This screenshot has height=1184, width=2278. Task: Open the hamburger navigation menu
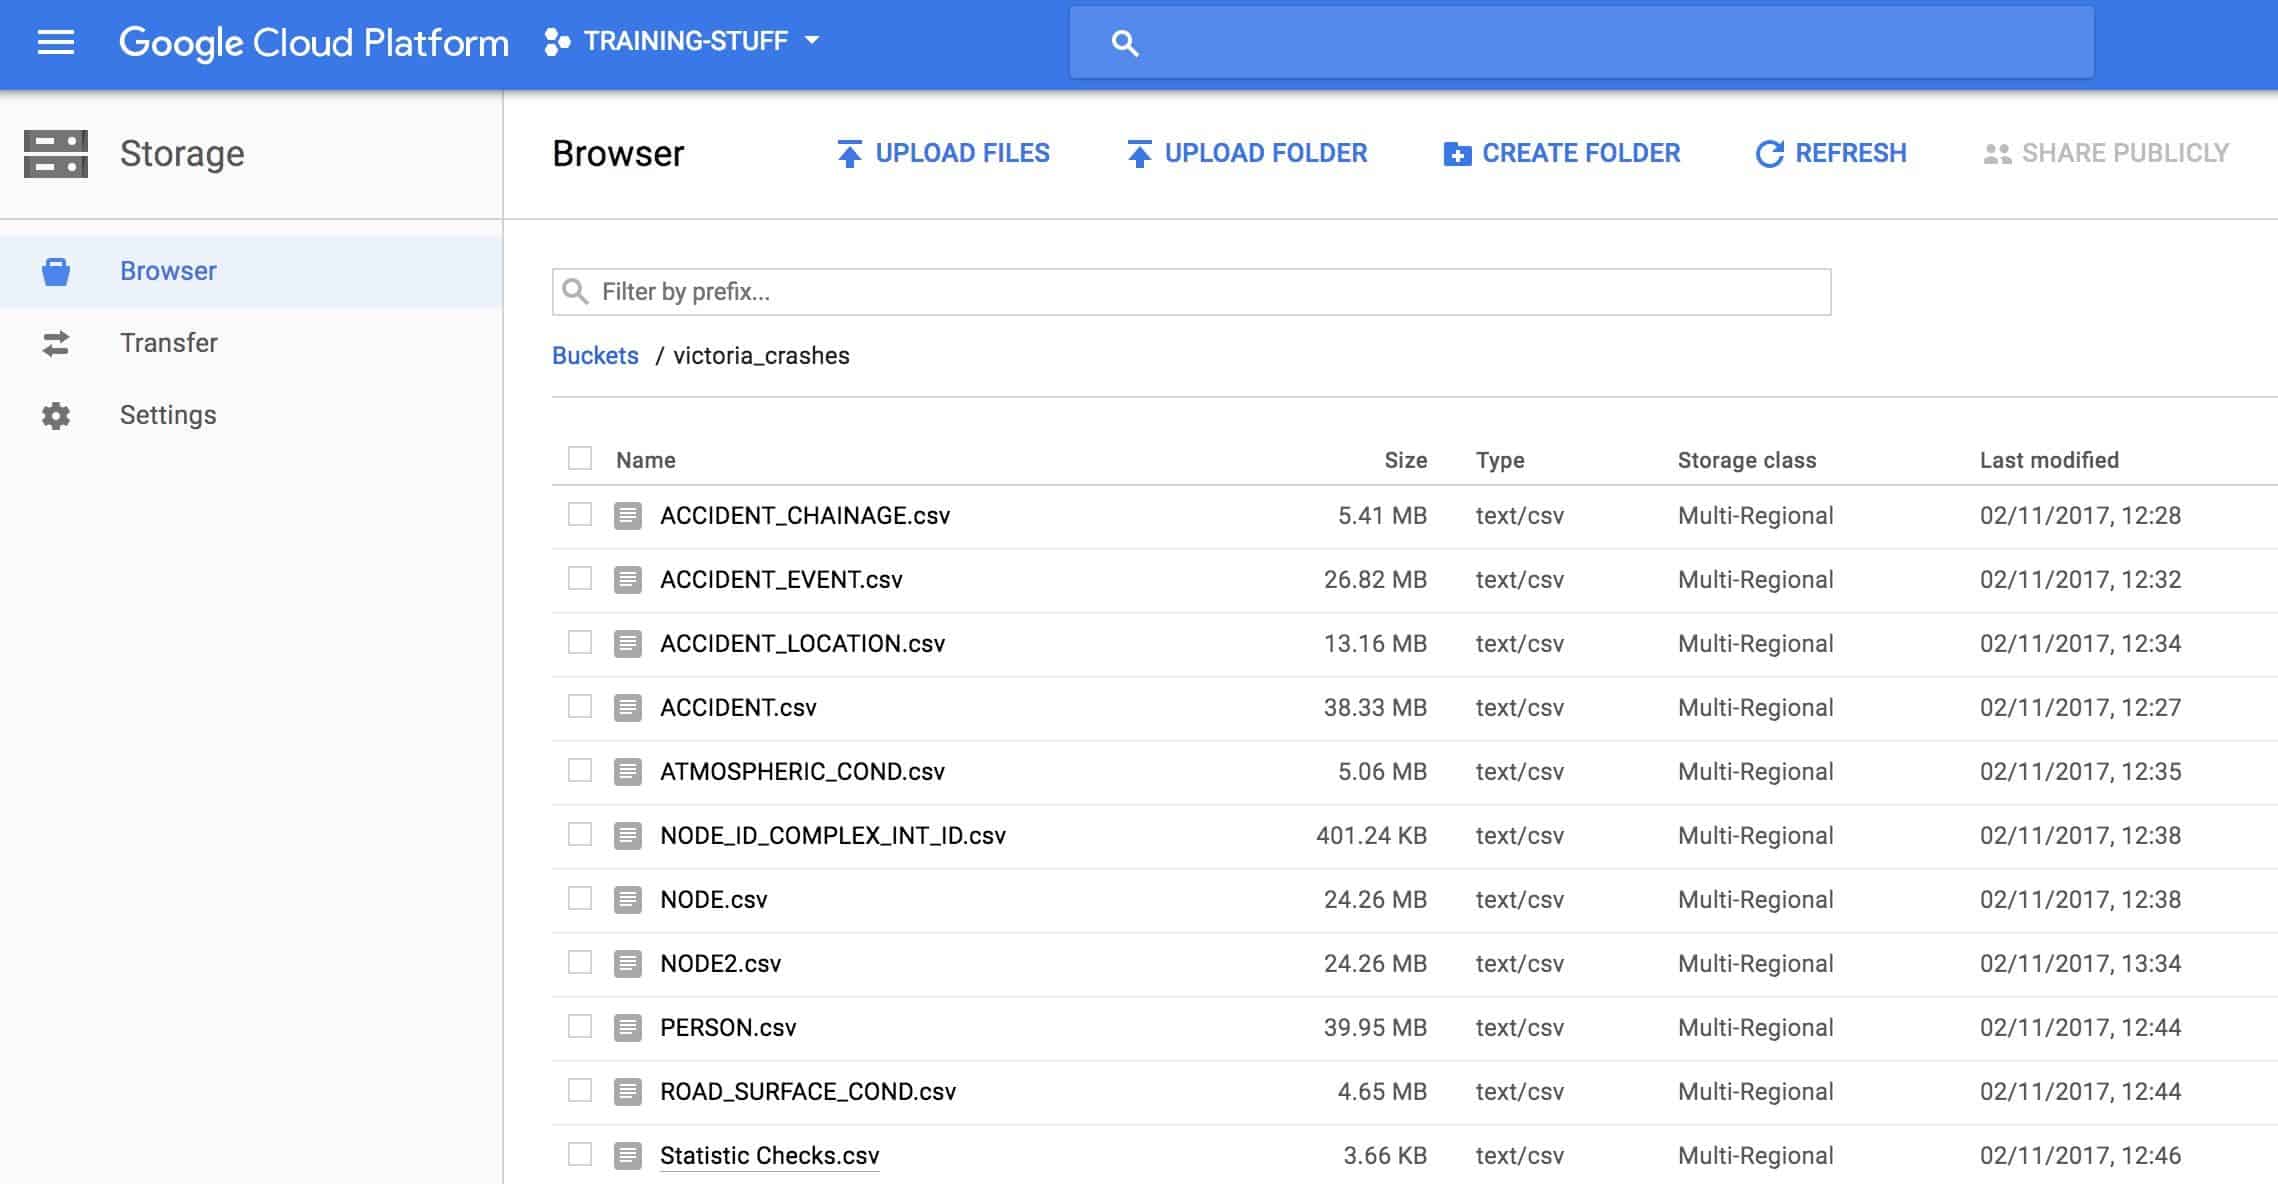[x=56, y=42]
